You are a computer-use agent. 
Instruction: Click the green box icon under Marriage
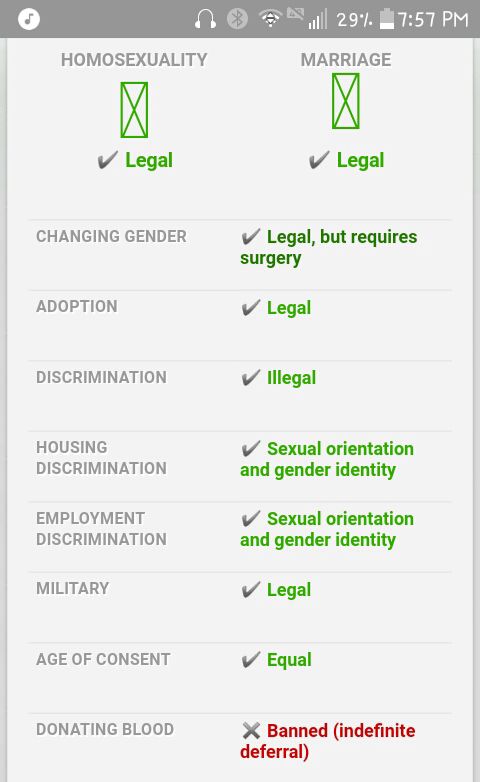[346, 101]
